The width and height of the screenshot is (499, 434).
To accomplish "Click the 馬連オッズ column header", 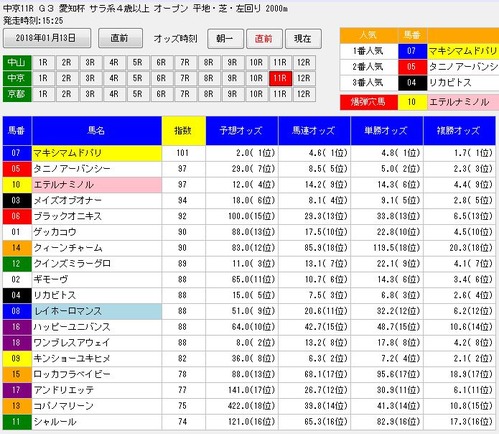I will pos(314,131).
